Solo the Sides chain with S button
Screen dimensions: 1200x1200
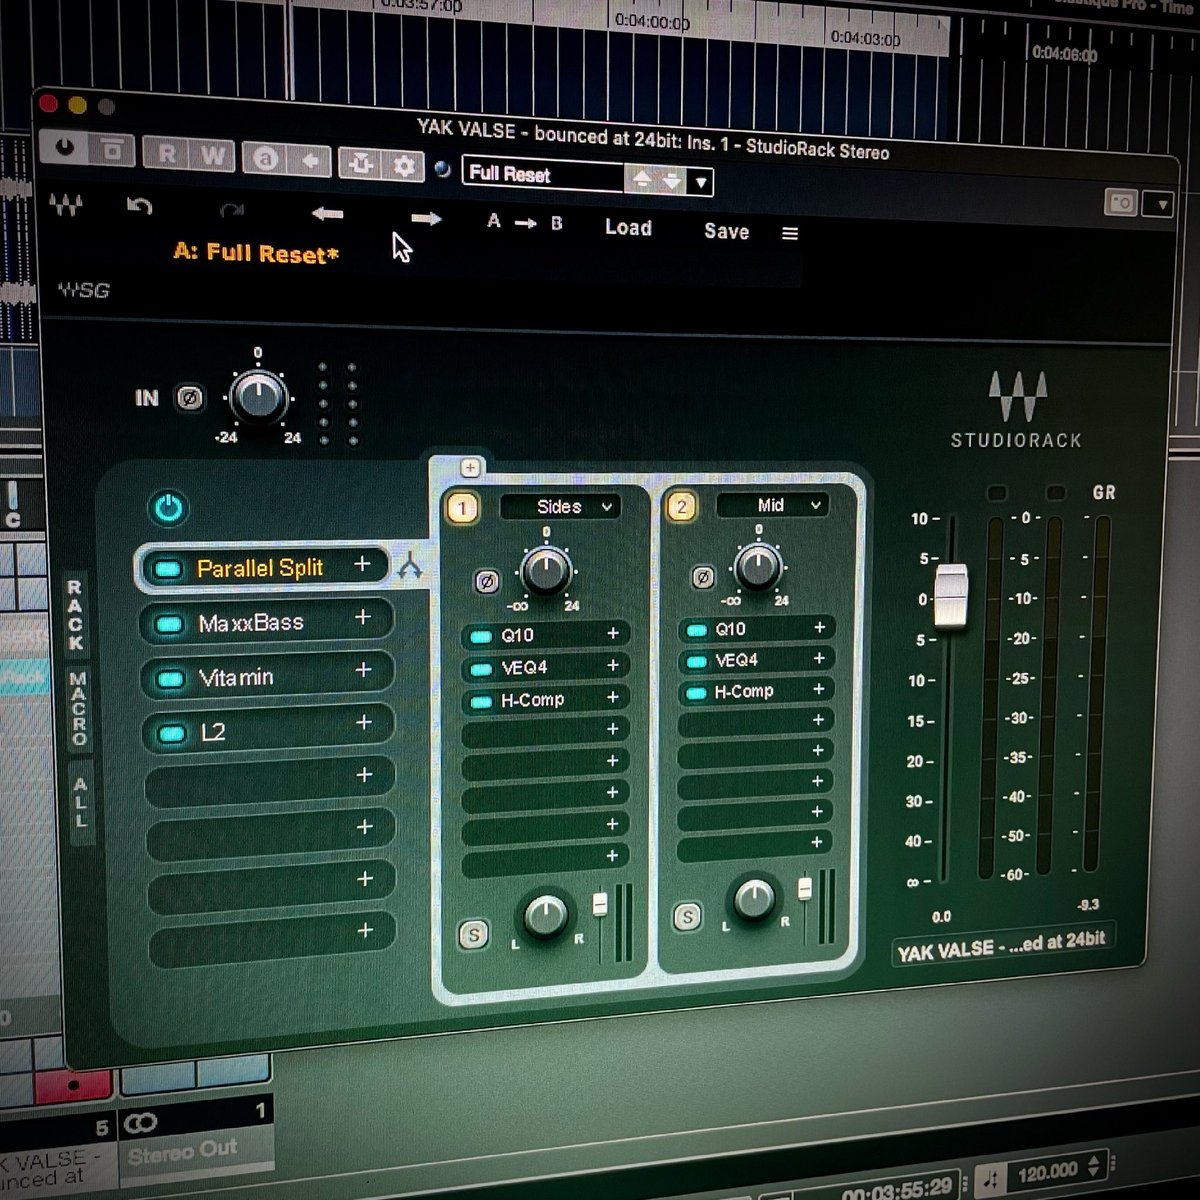pos(473,936)
